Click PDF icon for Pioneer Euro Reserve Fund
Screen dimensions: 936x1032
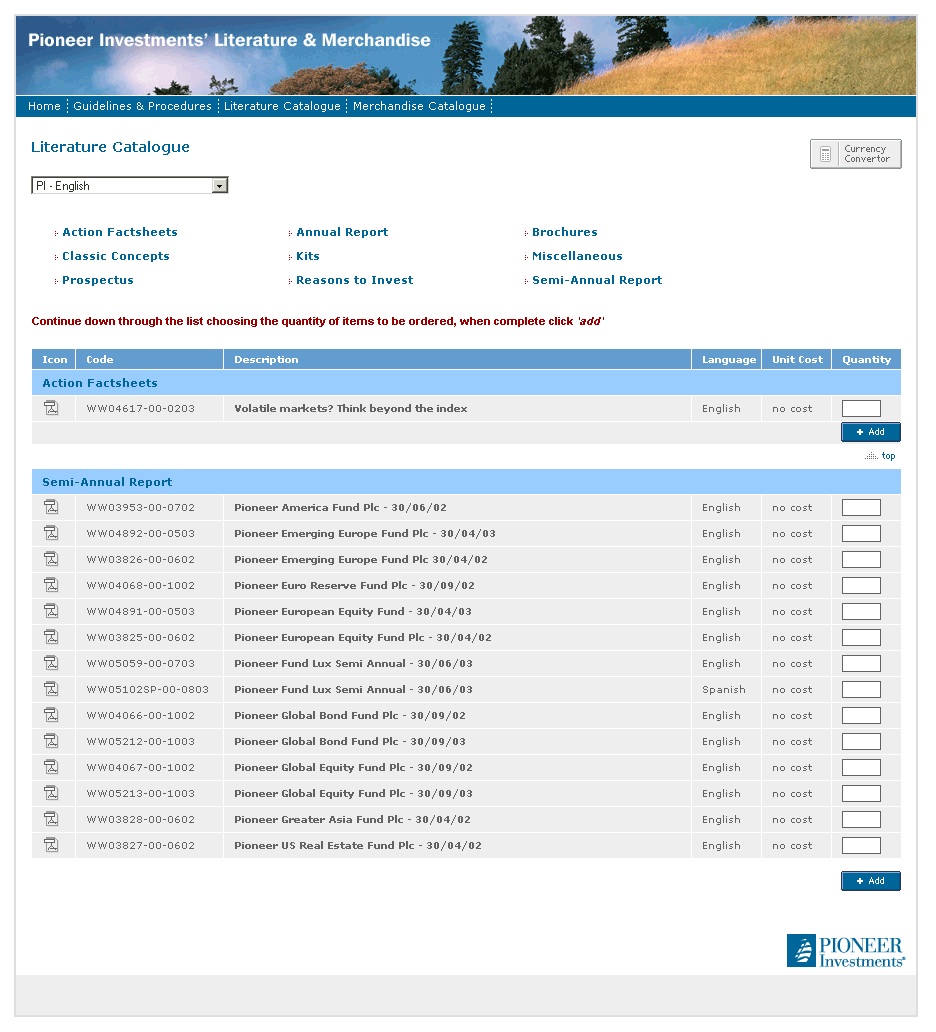[51, 585]
